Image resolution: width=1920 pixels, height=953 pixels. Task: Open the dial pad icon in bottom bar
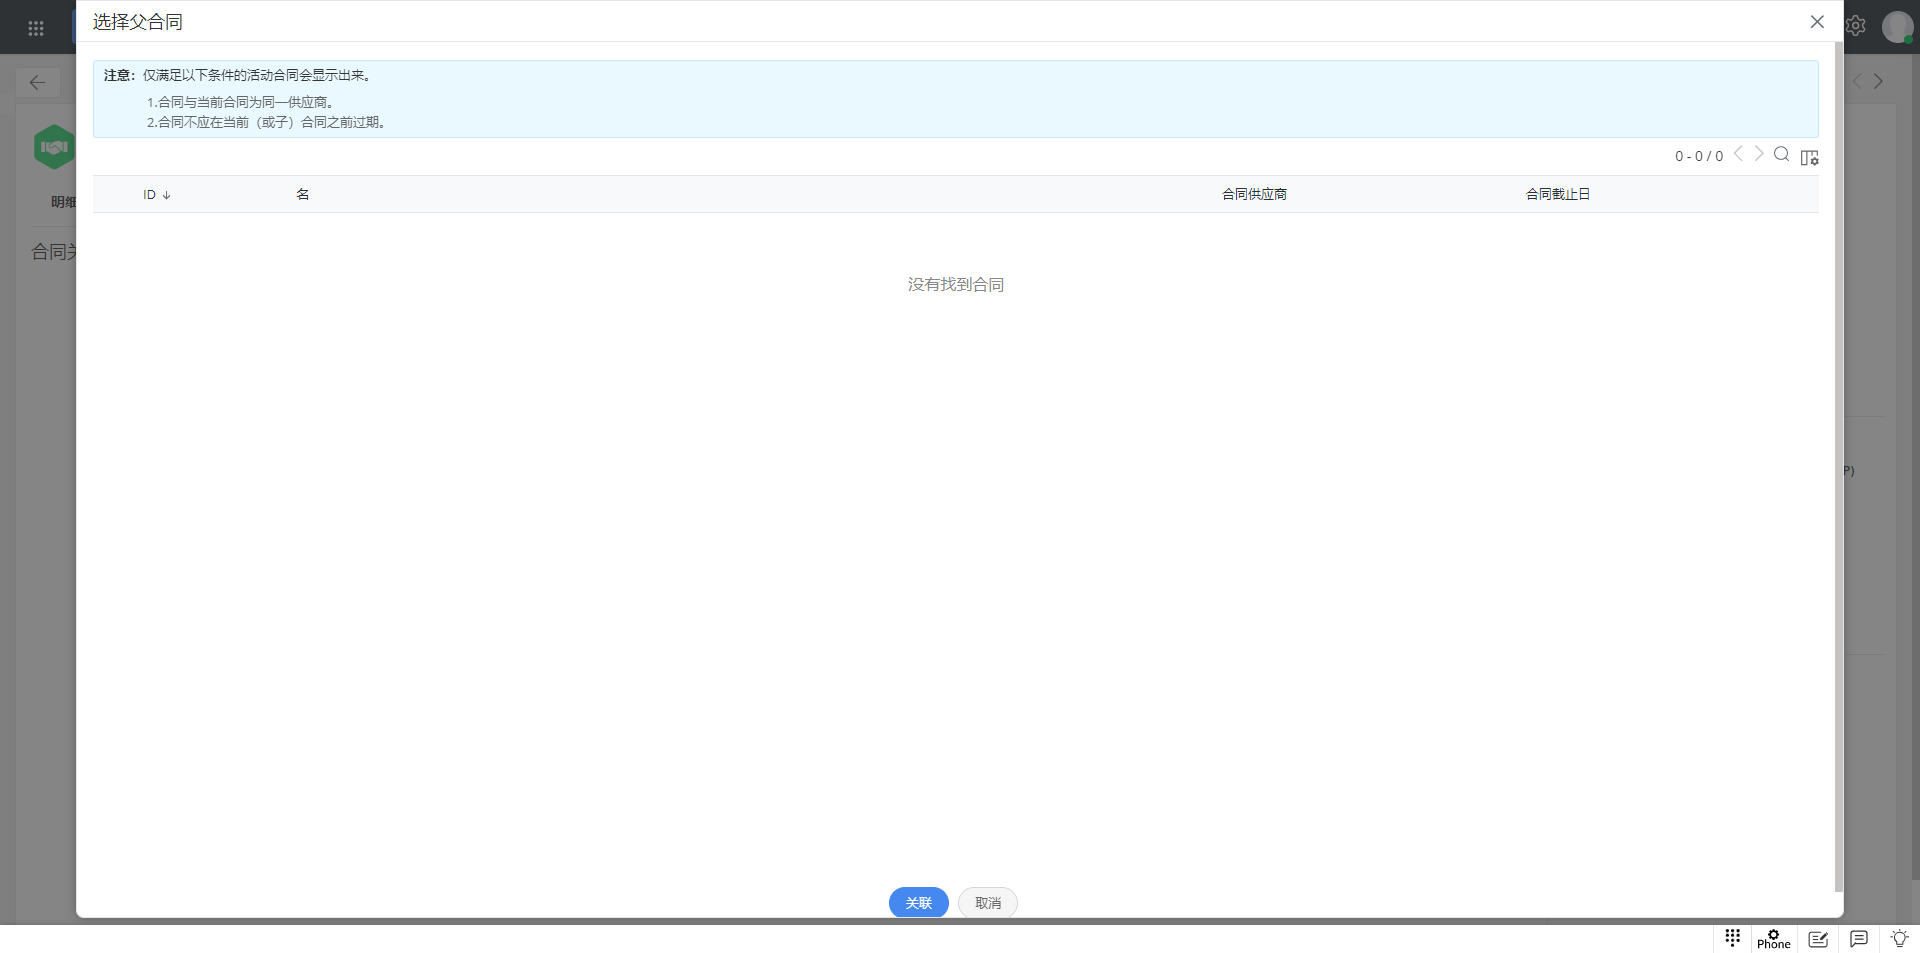coord(1733,937)
